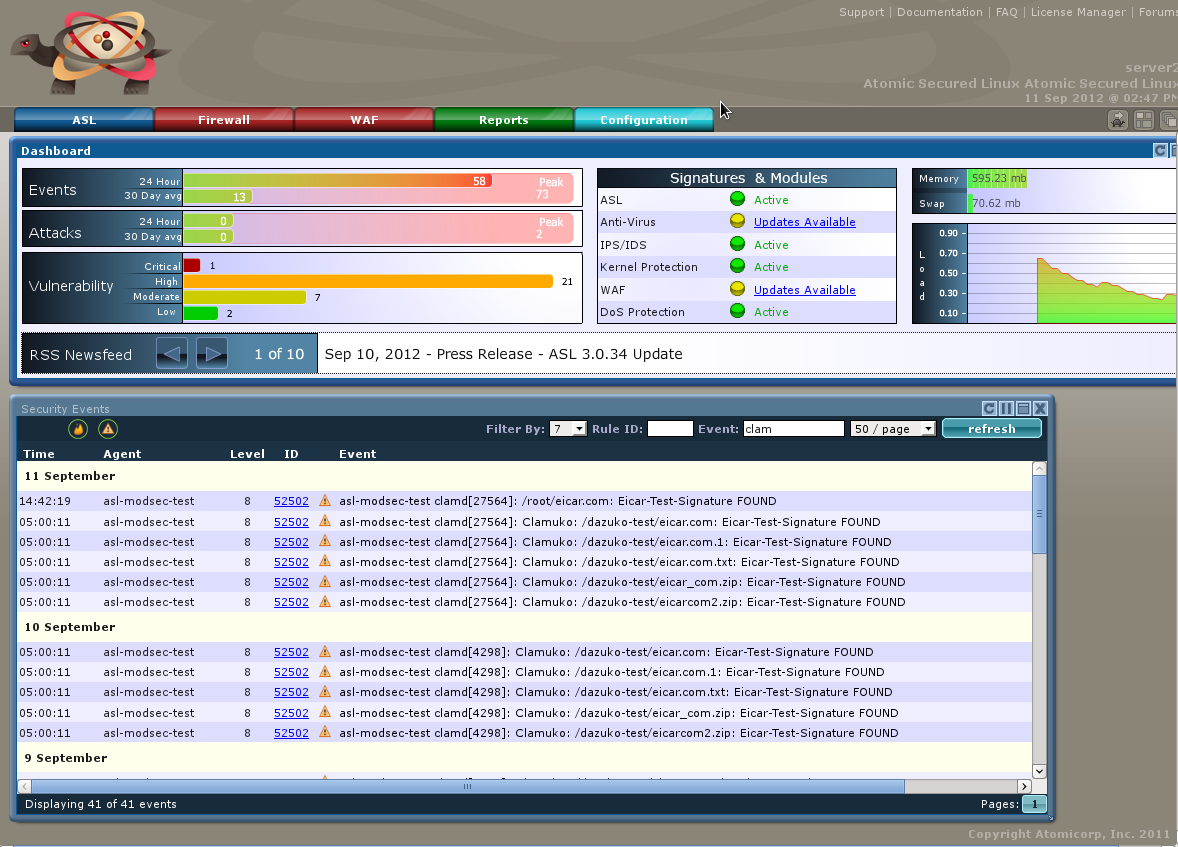Click the yellow status light for Anti-Virus

coord(738,221)
